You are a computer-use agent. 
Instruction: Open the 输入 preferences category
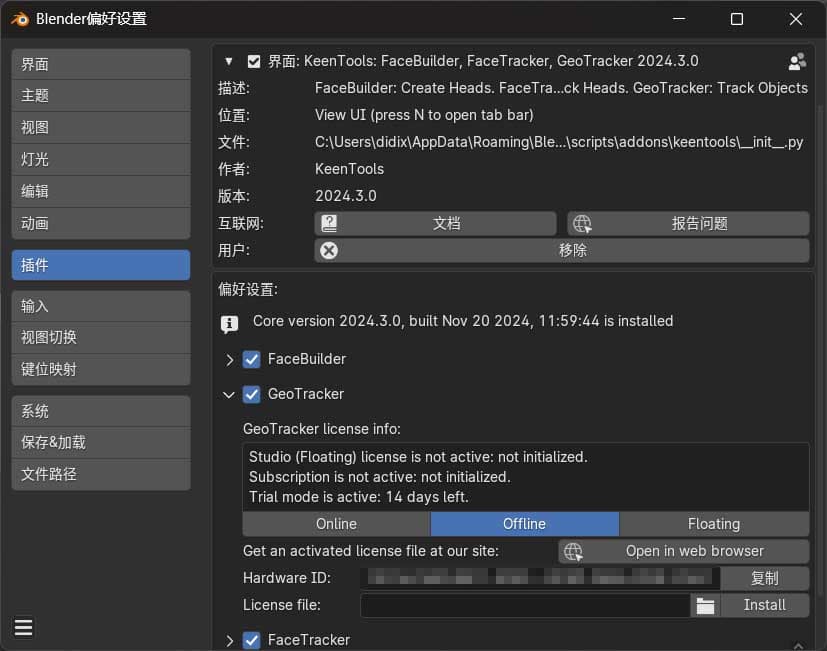point(101,306)
